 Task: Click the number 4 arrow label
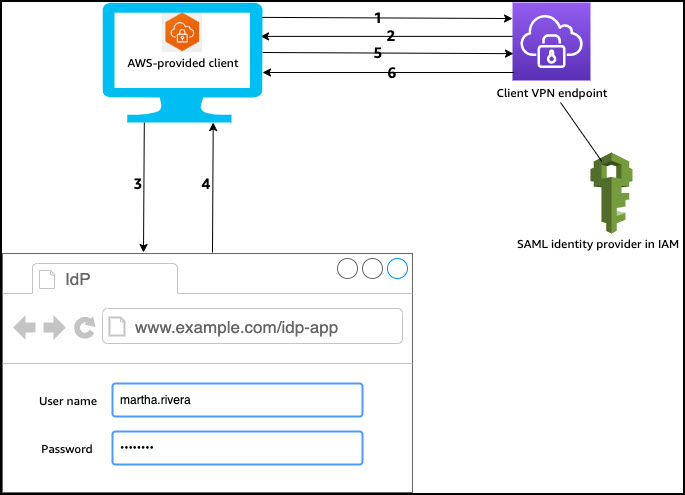[206, 184]
